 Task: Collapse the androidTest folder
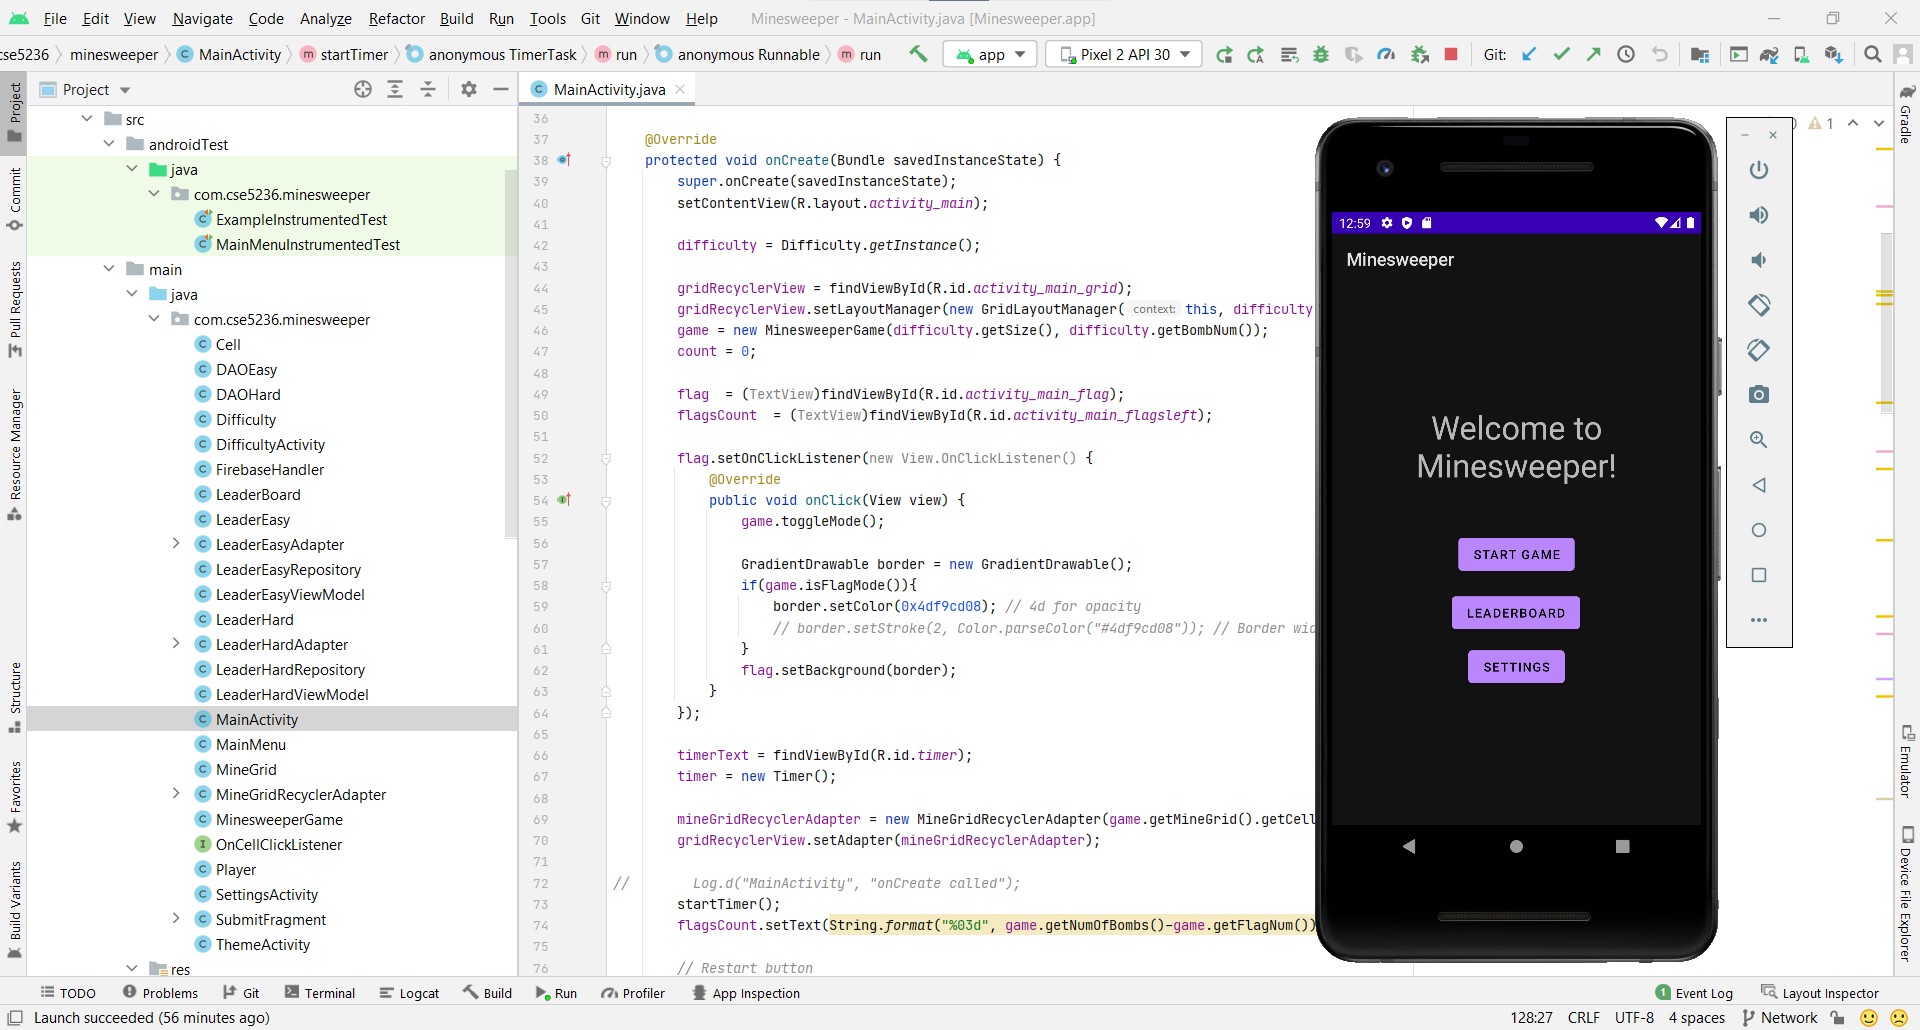coord(109,144)
